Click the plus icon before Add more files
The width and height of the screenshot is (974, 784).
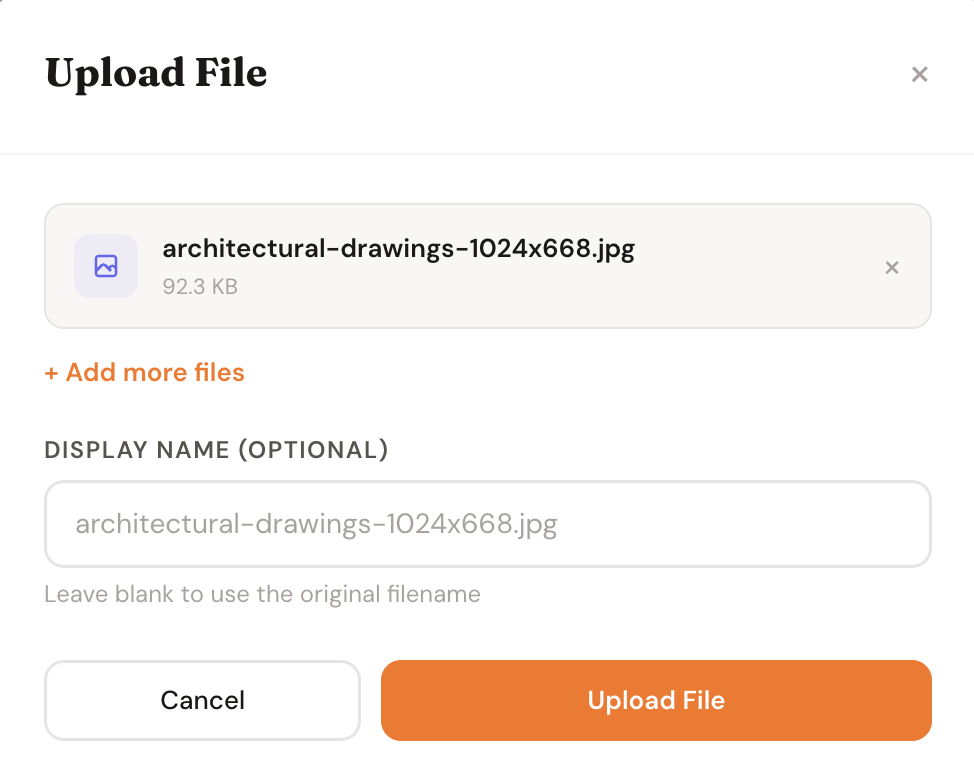pos(51,372)
